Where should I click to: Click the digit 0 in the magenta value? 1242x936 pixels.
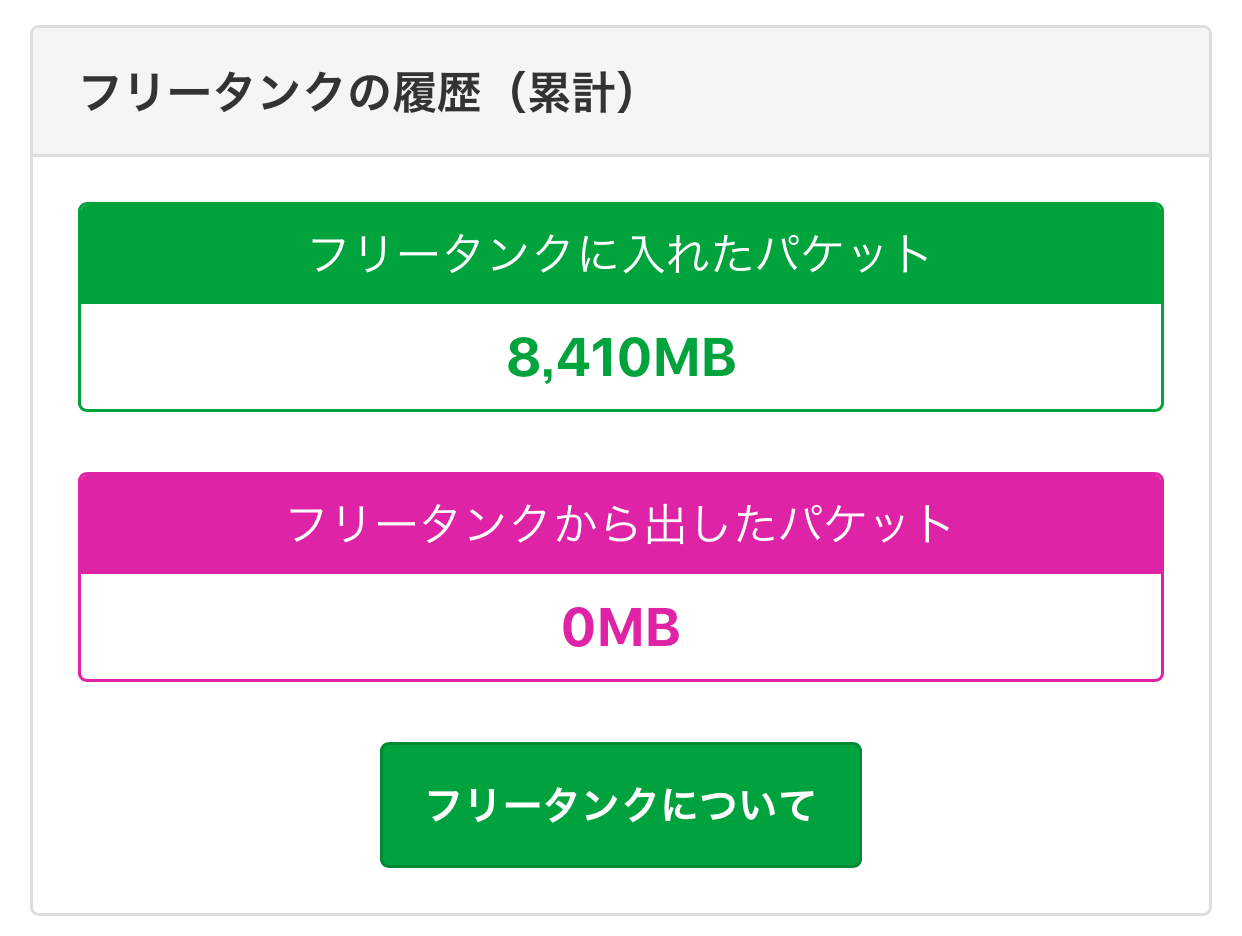(x=578, y=628)
